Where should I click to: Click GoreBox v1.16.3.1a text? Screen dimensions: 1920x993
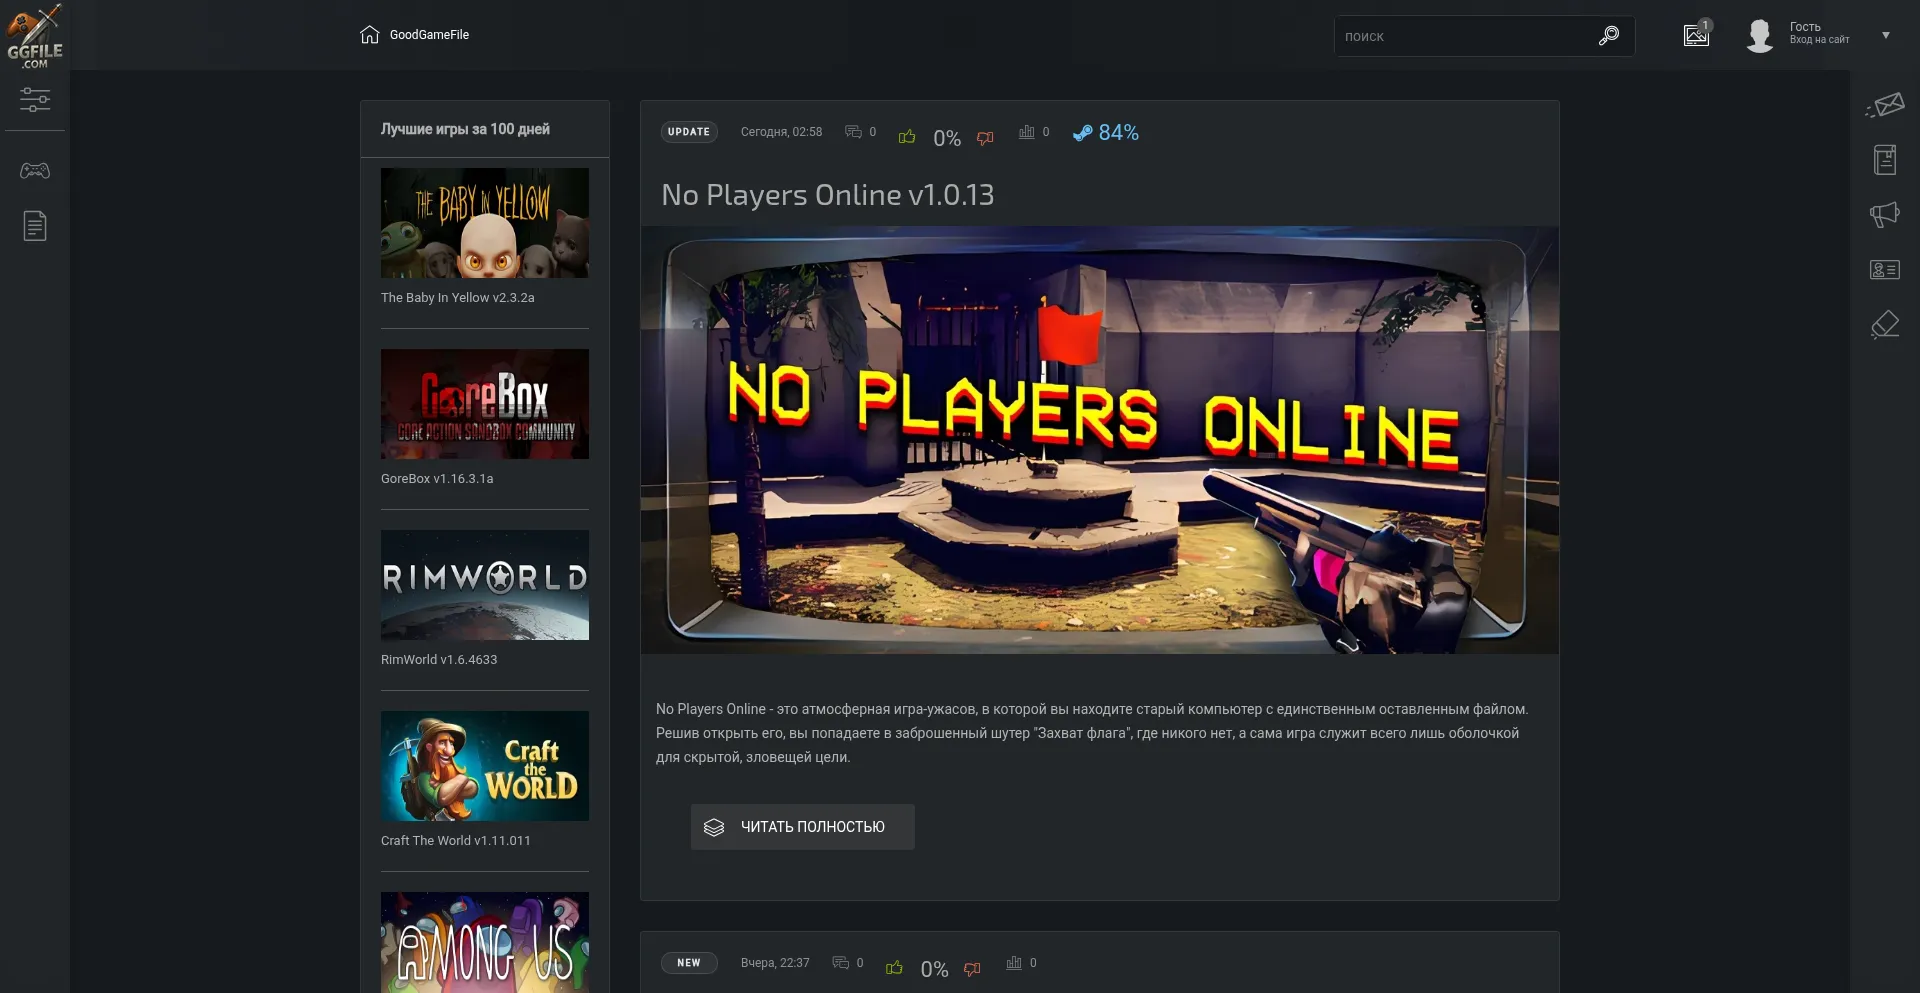tap(437, 479)
